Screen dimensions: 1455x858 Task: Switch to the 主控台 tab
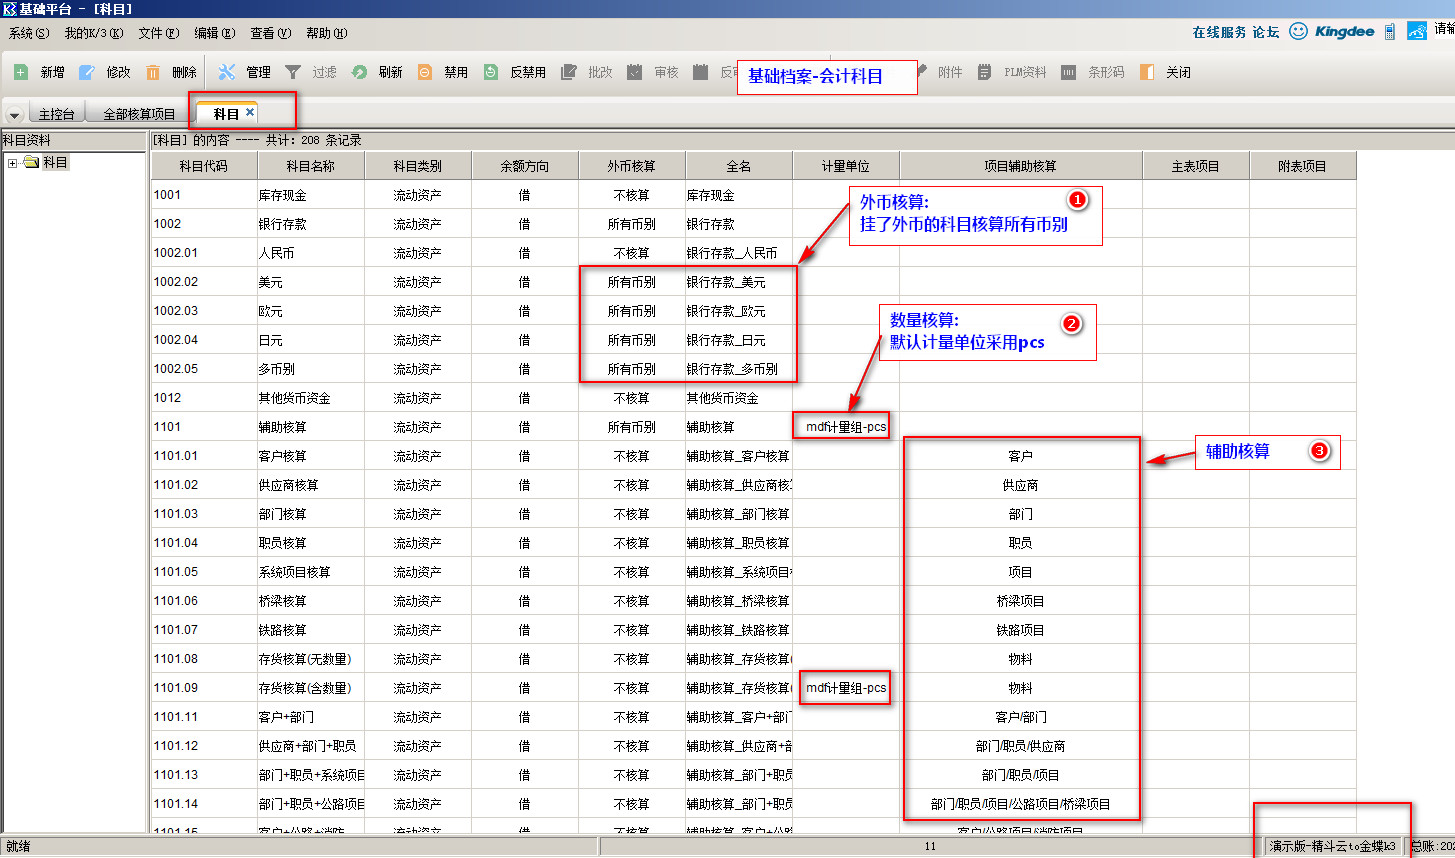(56, 114)
